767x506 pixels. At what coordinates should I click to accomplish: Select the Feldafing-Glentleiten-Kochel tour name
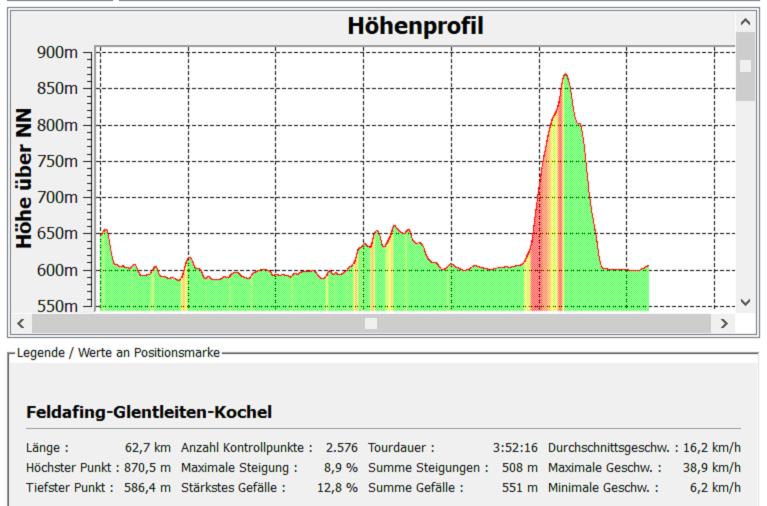pos(149,412)
